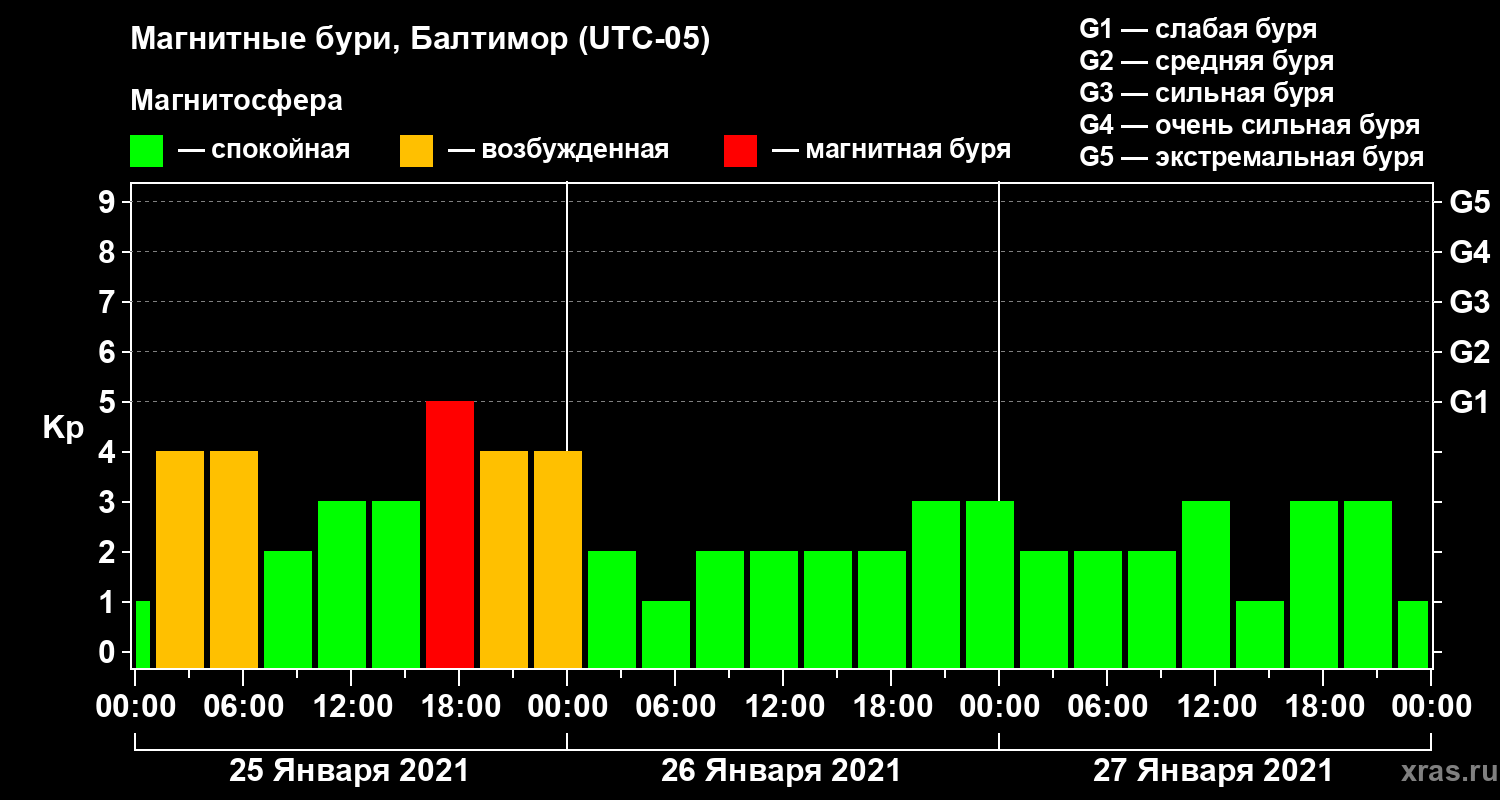Click the 'G5' tick label on the right axis
The height and width of the screenshot is (800, 1500).
coord(1469,202)
